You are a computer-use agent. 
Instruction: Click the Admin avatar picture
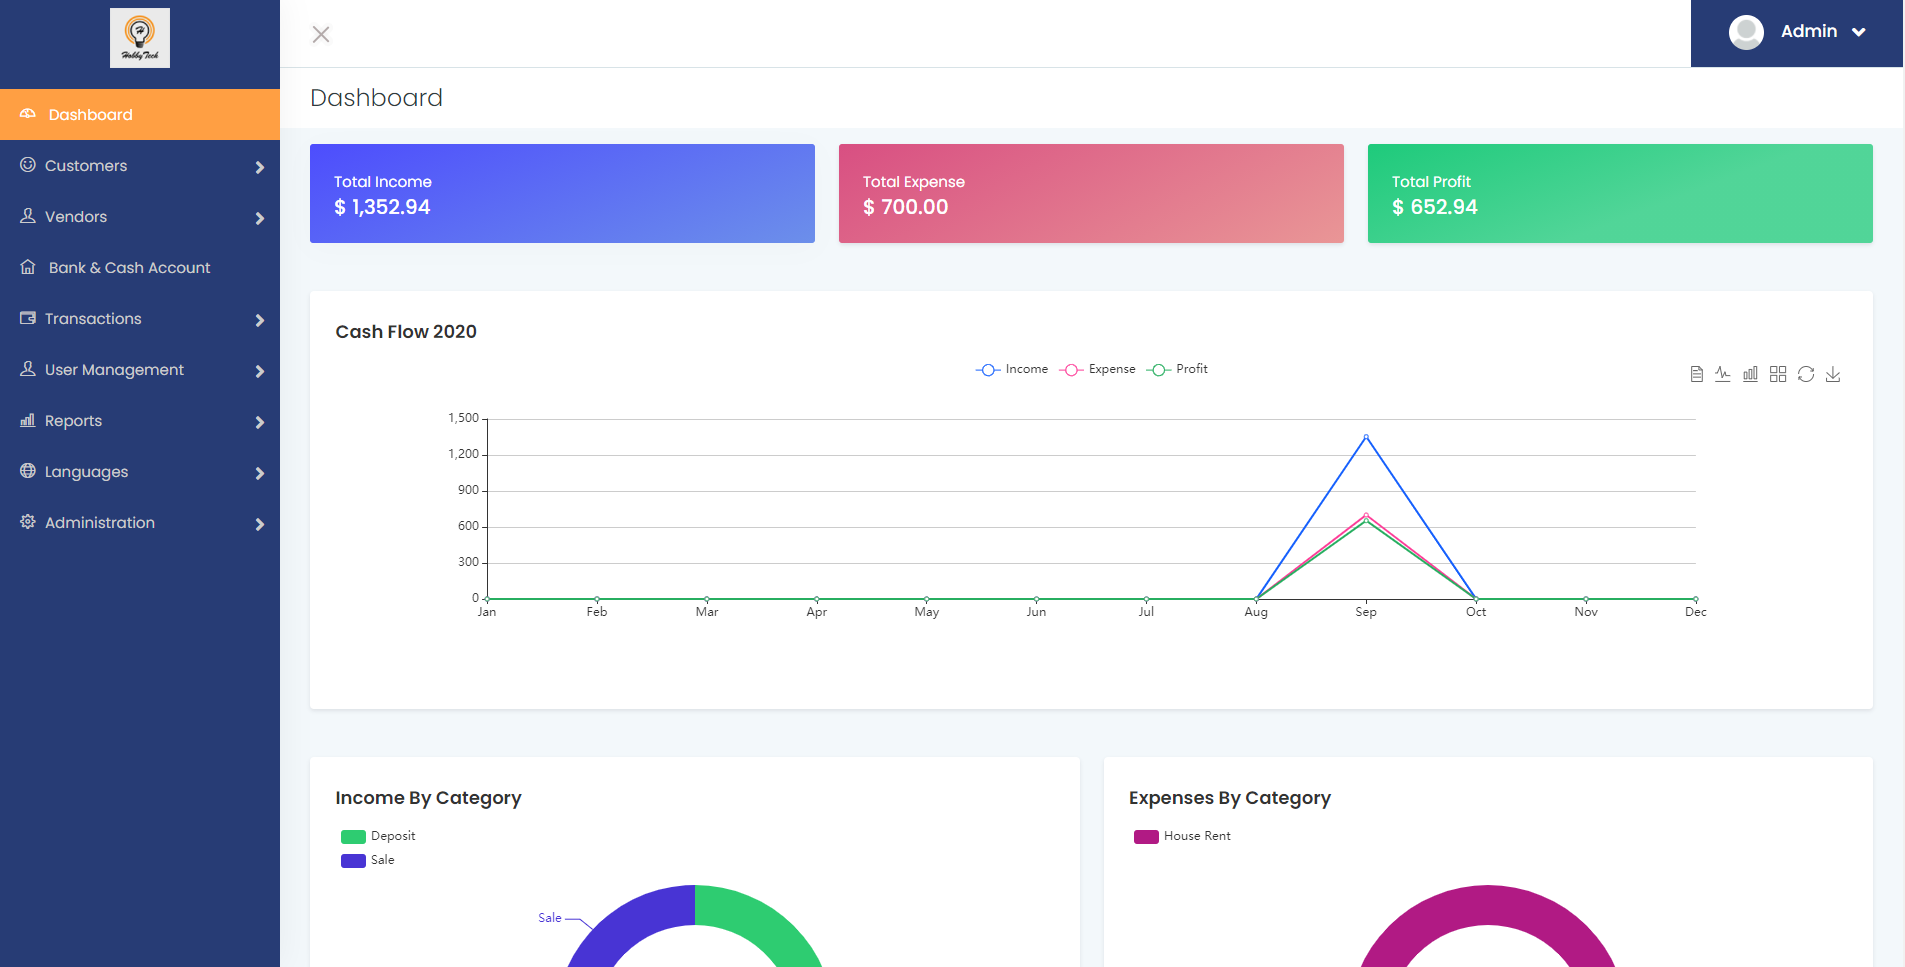tap(1746, 32)
